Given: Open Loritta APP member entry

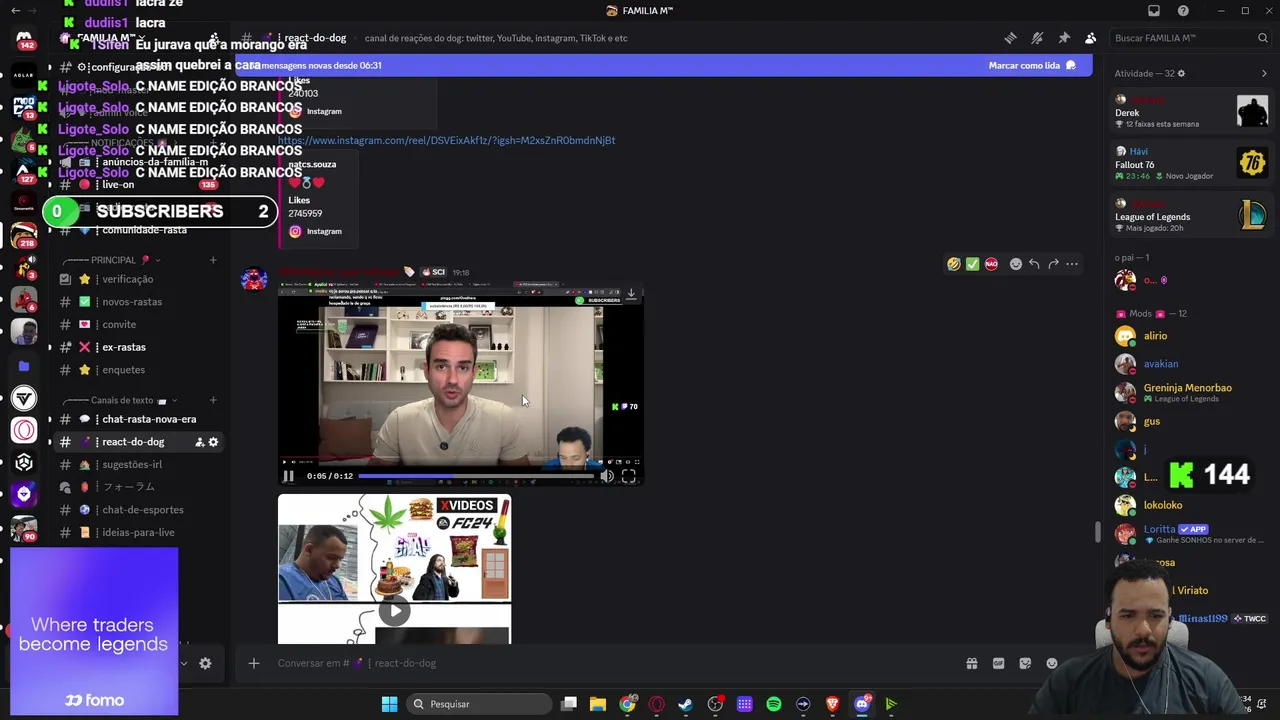Looking at the screenshot, I should [x=1190, y=533].
